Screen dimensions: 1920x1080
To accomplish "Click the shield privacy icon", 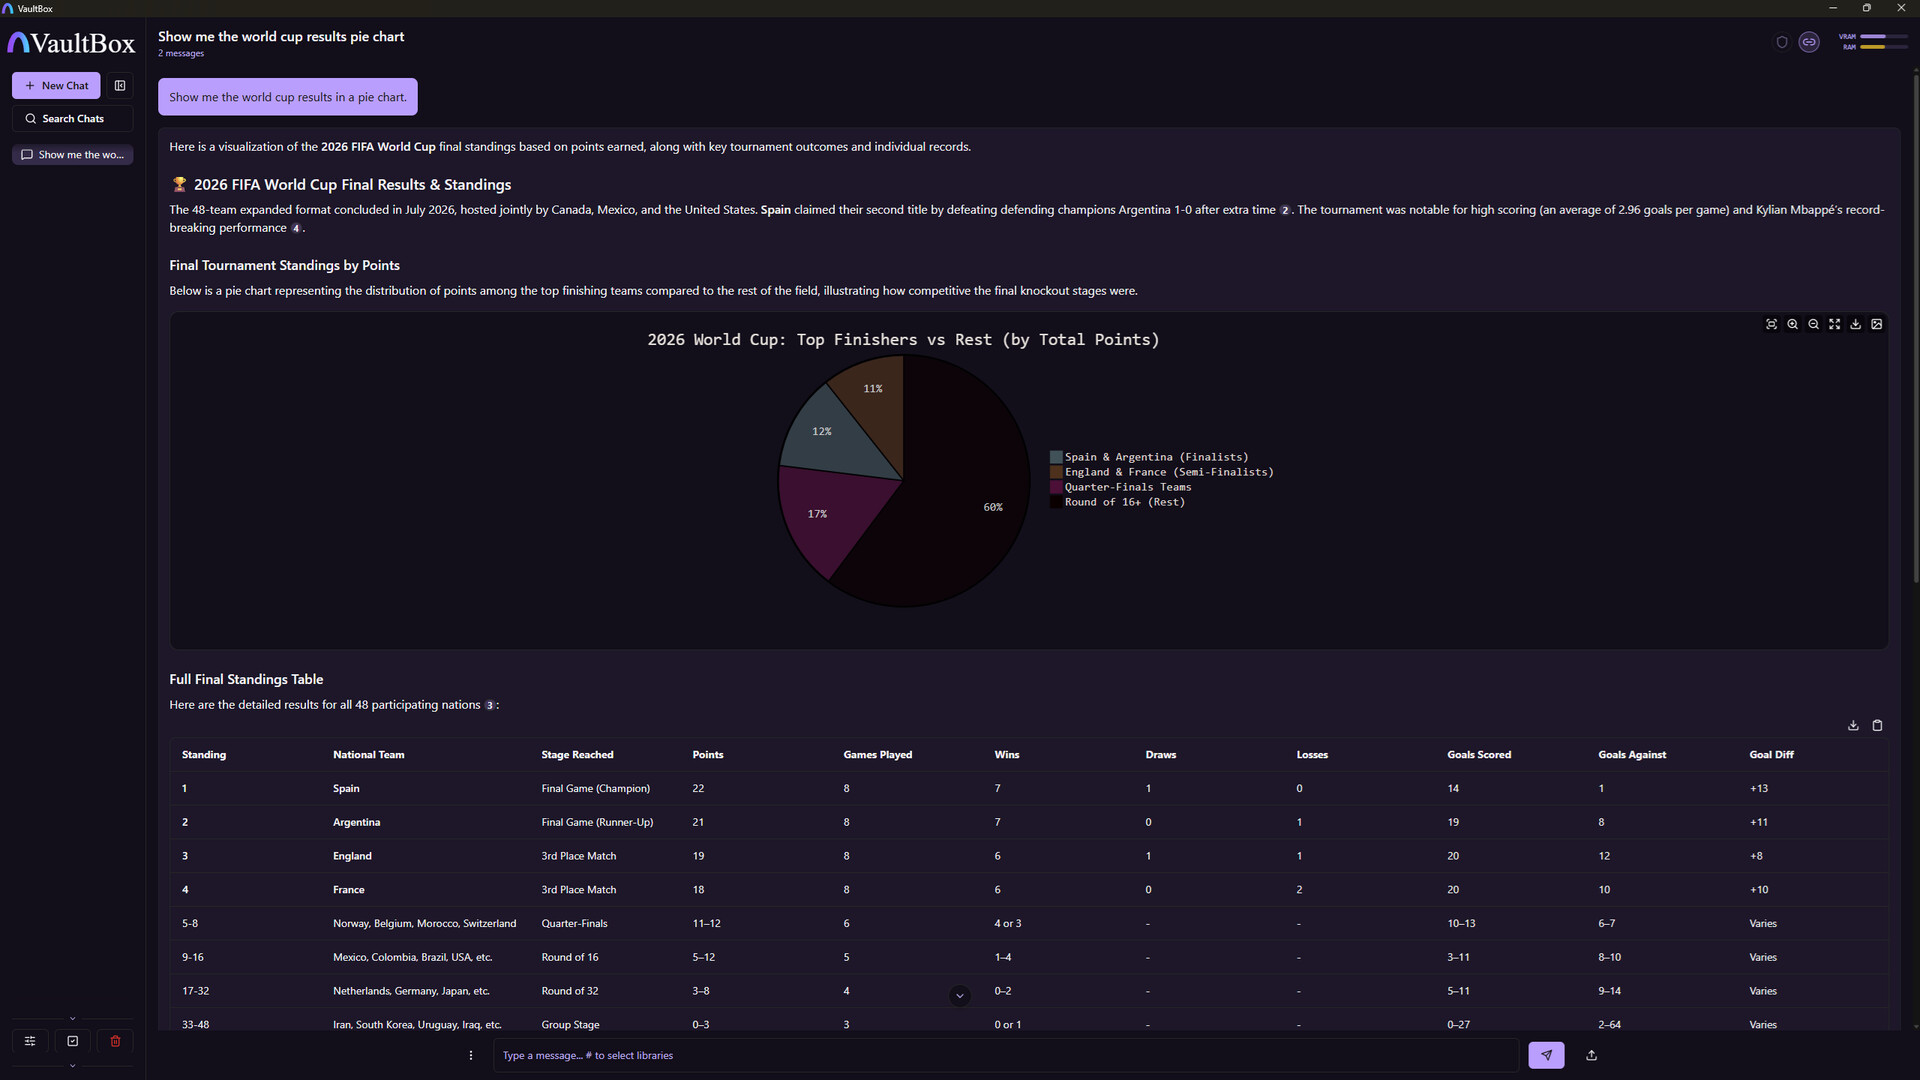I will point(1781,42).
